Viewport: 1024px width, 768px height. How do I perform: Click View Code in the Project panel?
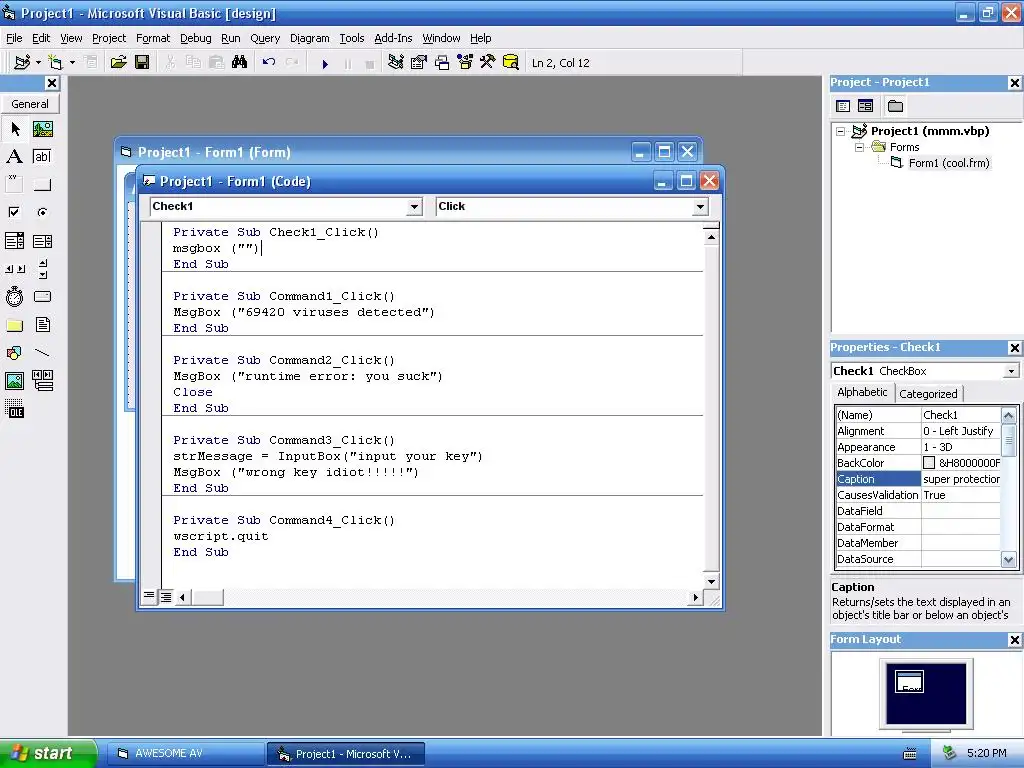click(x=843, y=106)
